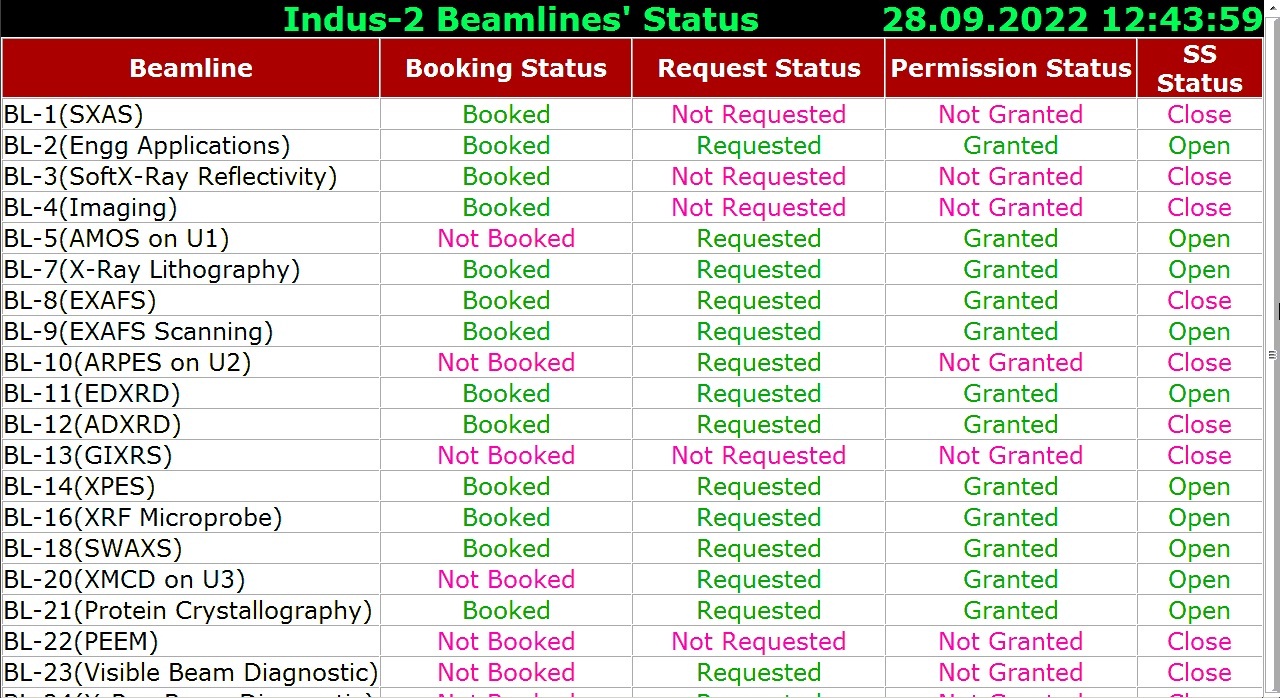The height and width of the screenshot is (698, 1280).
Task: Select BL-3(SoftX-Ray Reflectivity) beamline name
Action: [x=170, y=176]
